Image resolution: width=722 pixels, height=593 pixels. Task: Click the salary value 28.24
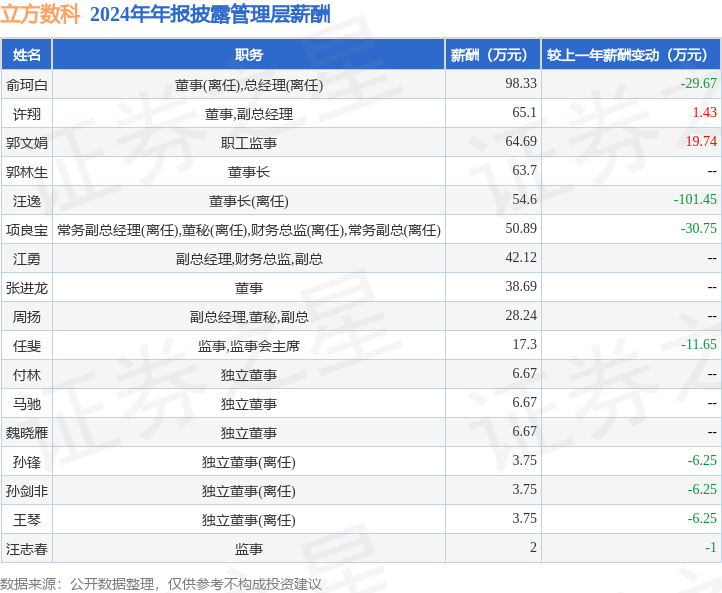[521, 315]
